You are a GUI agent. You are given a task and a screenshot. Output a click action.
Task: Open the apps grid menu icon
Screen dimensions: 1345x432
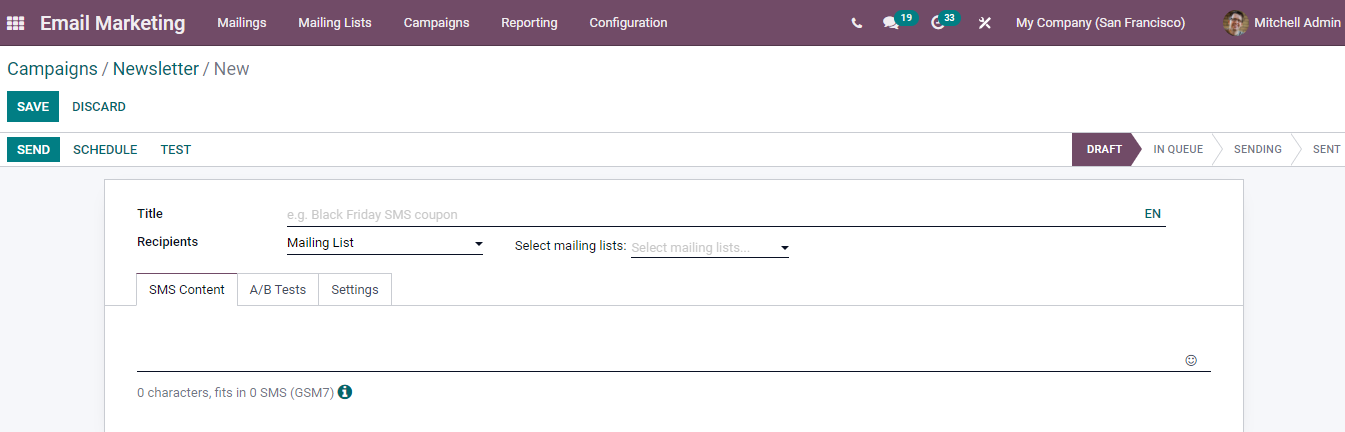(15, 23)
